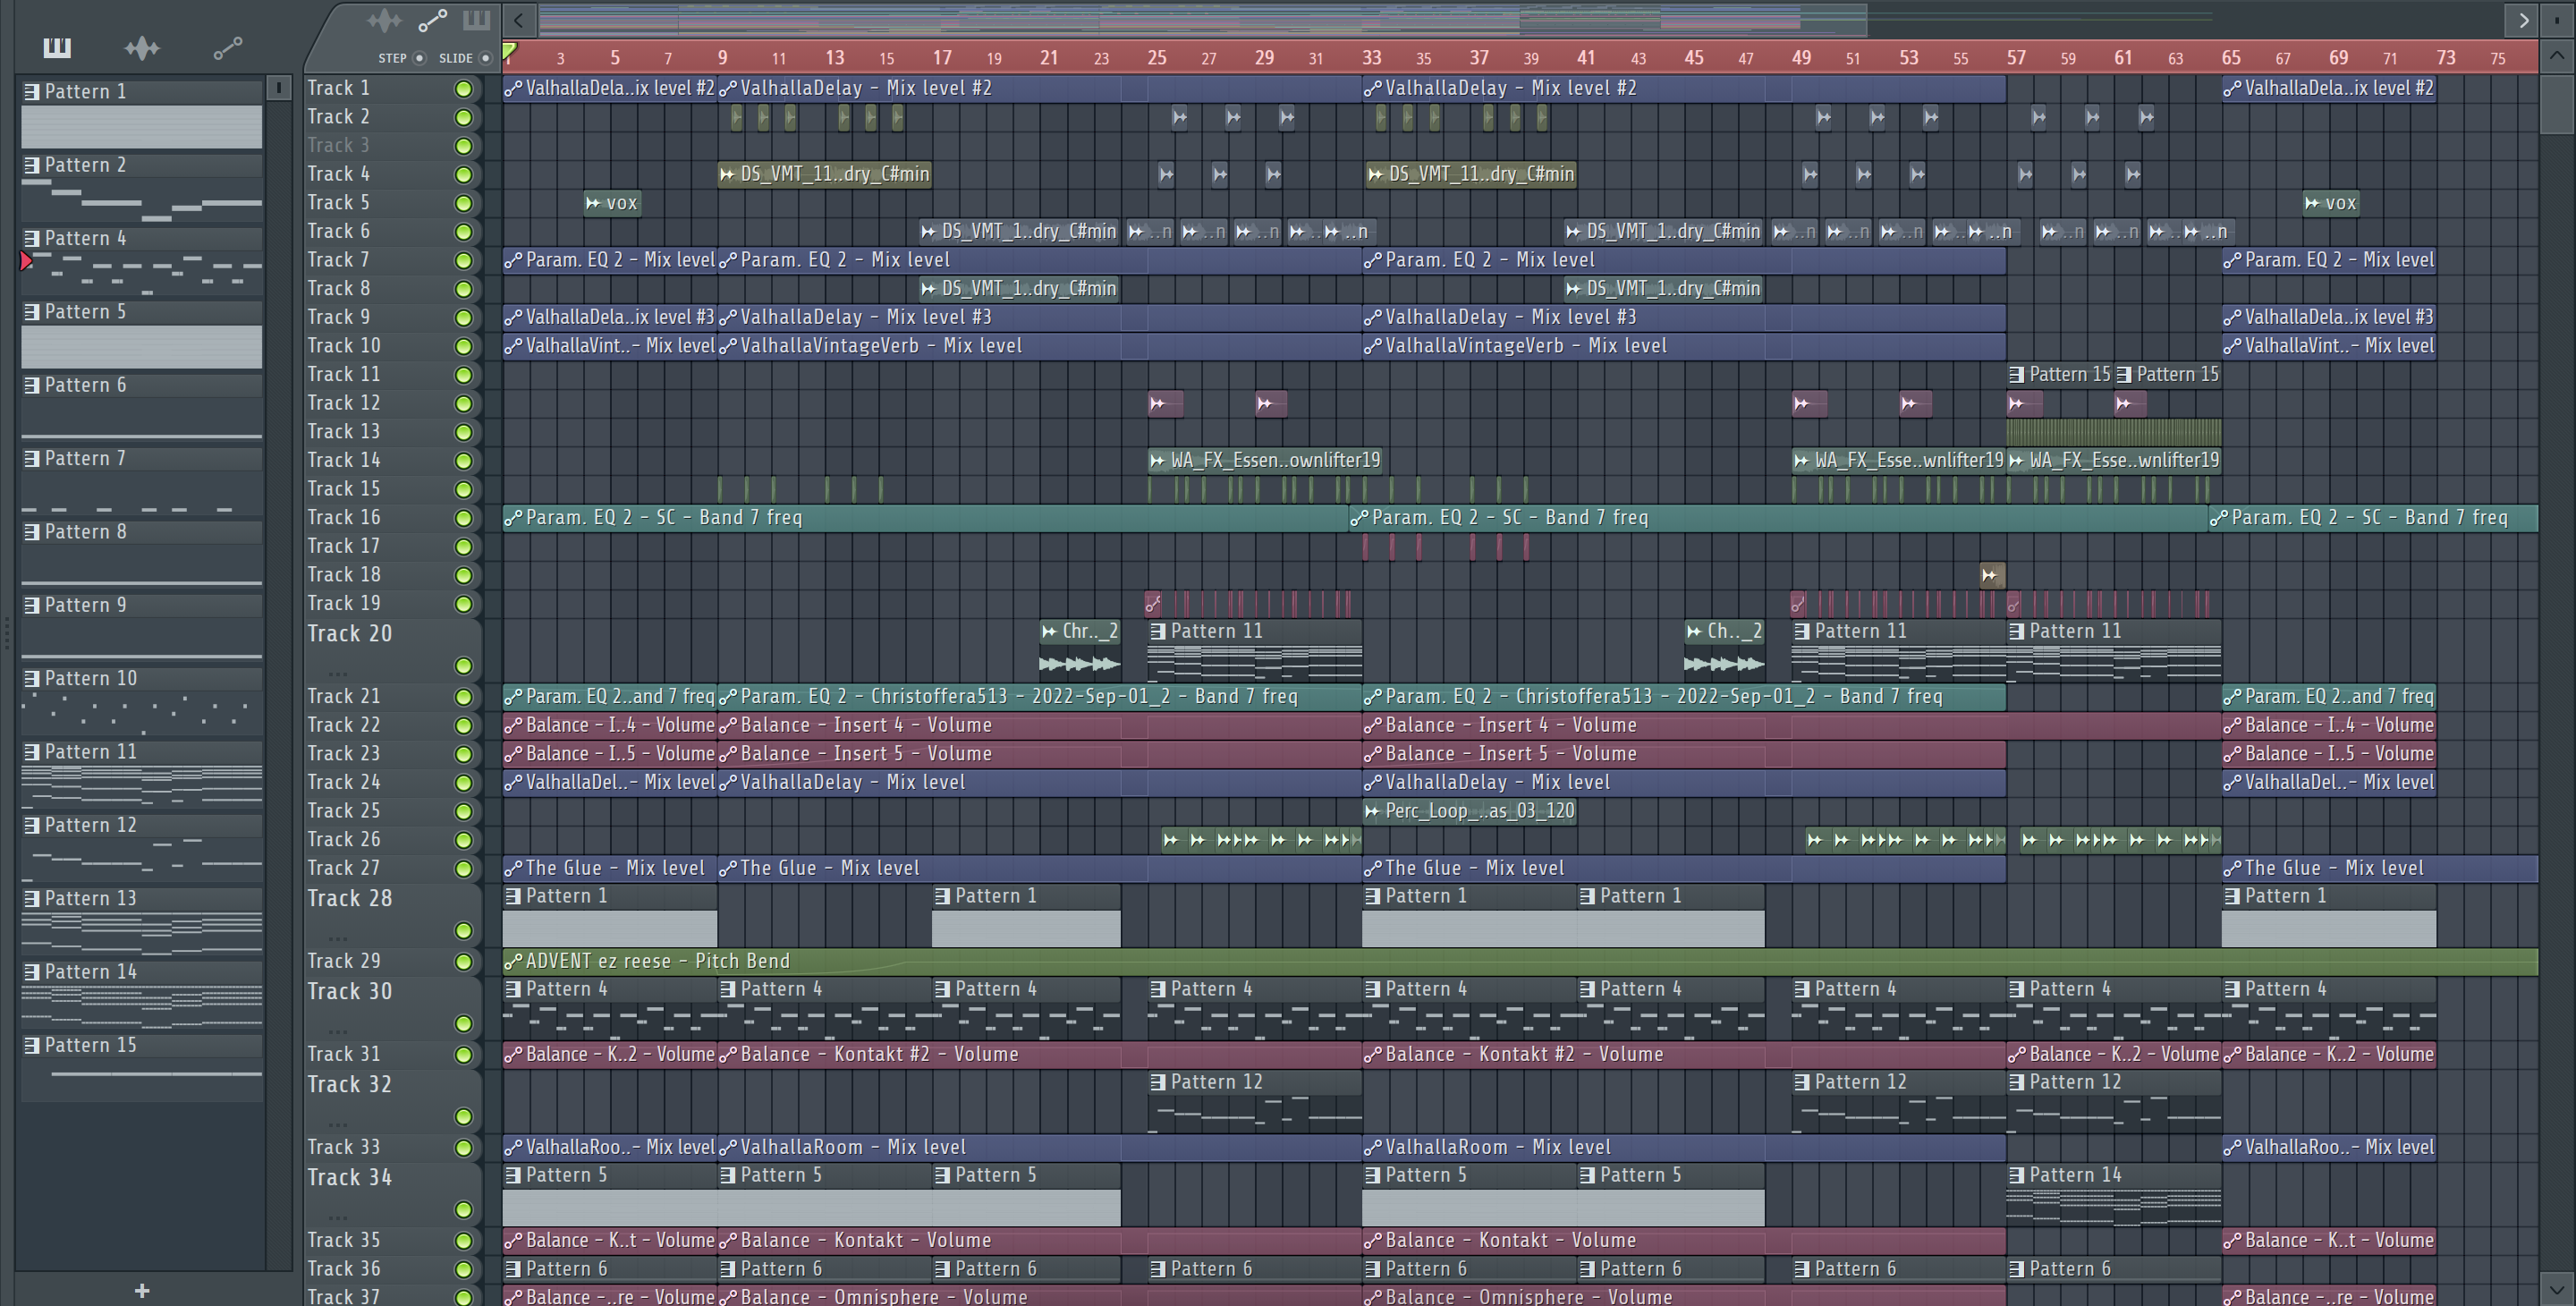Show patterns in the picker panel
2576x1306 pixels.
coord(57,47)
